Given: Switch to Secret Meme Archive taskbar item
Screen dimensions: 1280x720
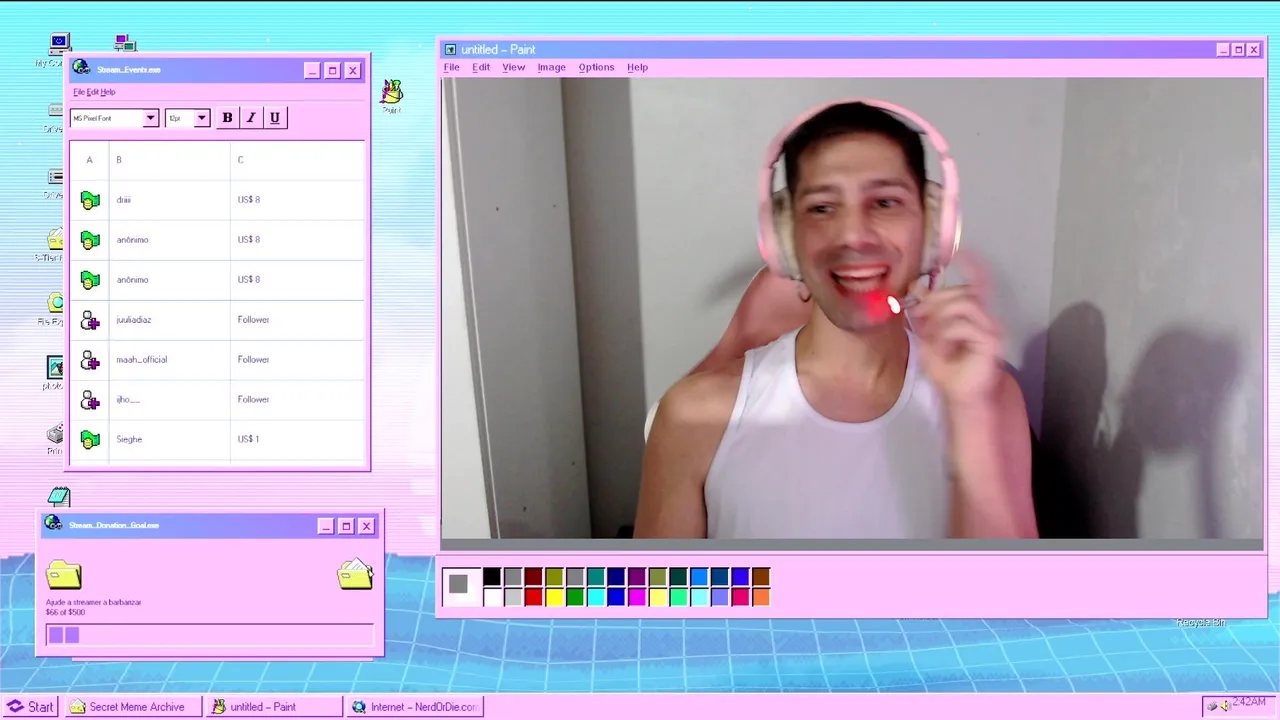Looking at the screenshot, I should click(x=134, y=707).
